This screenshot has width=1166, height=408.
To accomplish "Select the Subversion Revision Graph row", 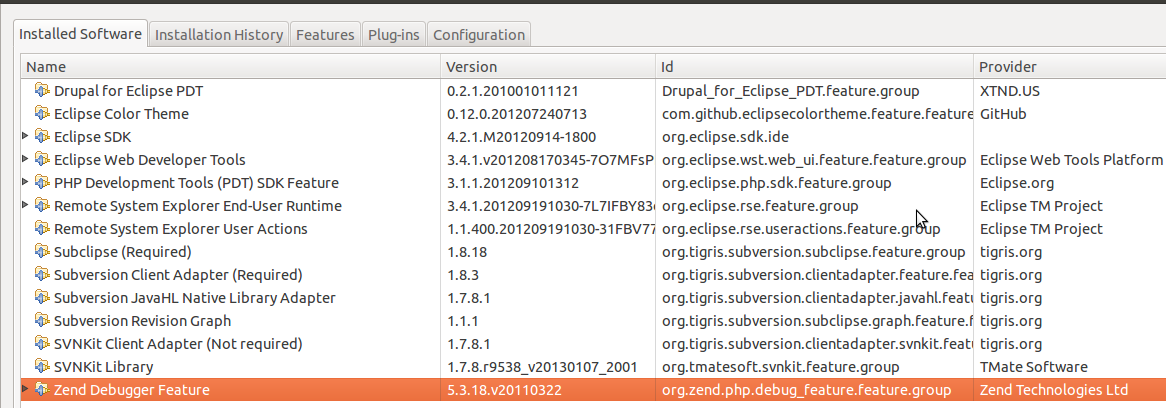I will (x=593, y=321).
